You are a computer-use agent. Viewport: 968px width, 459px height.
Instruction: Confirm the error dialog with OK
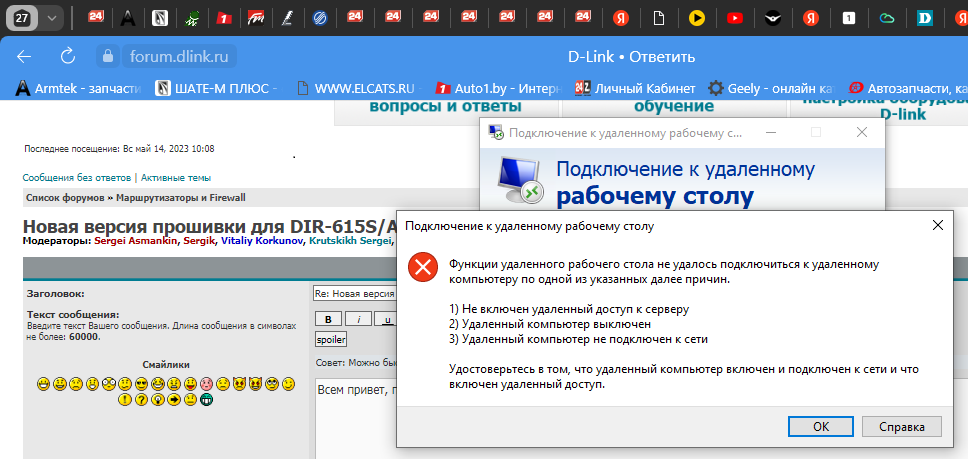tap(821, 427)
